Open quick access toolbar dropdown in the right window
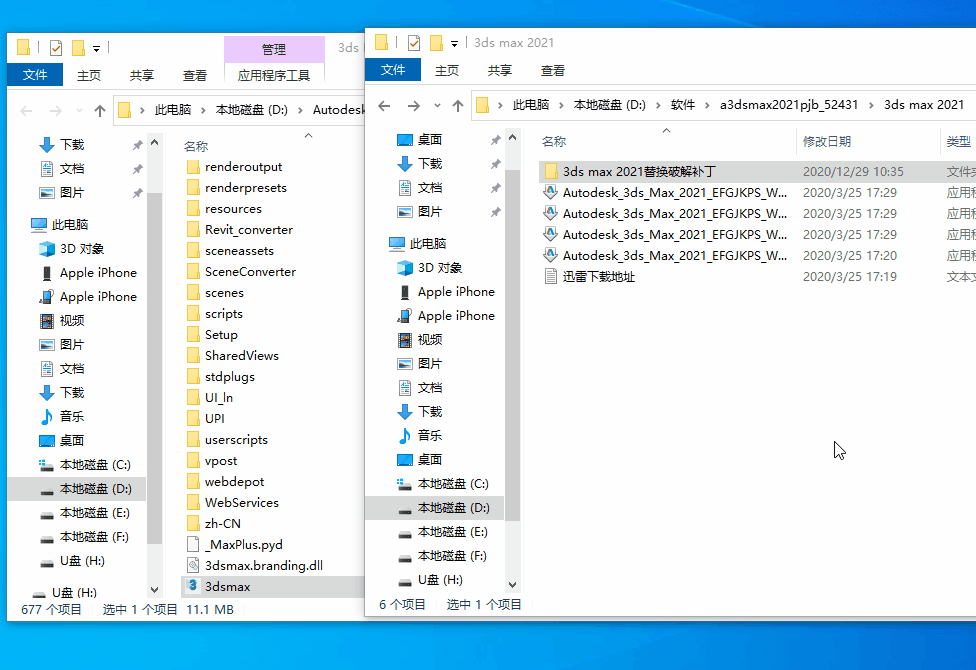This screenshot has height=670, width=976. pyautogui.click(x=454, y=44)
